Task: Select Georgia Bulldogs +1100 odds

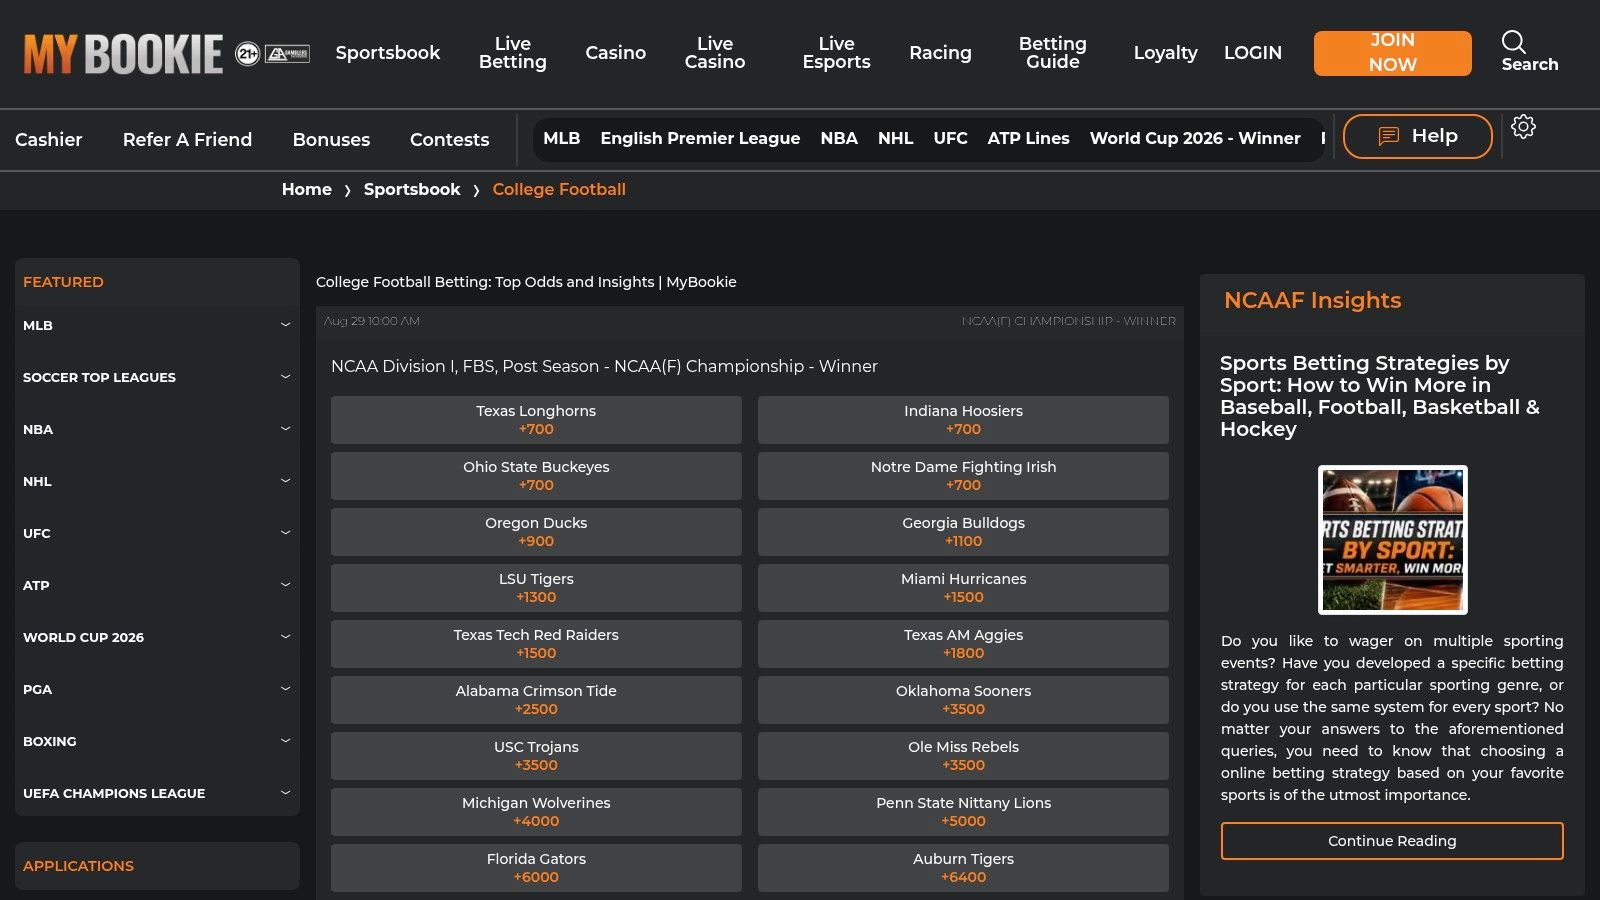Action: pos(963,532)
